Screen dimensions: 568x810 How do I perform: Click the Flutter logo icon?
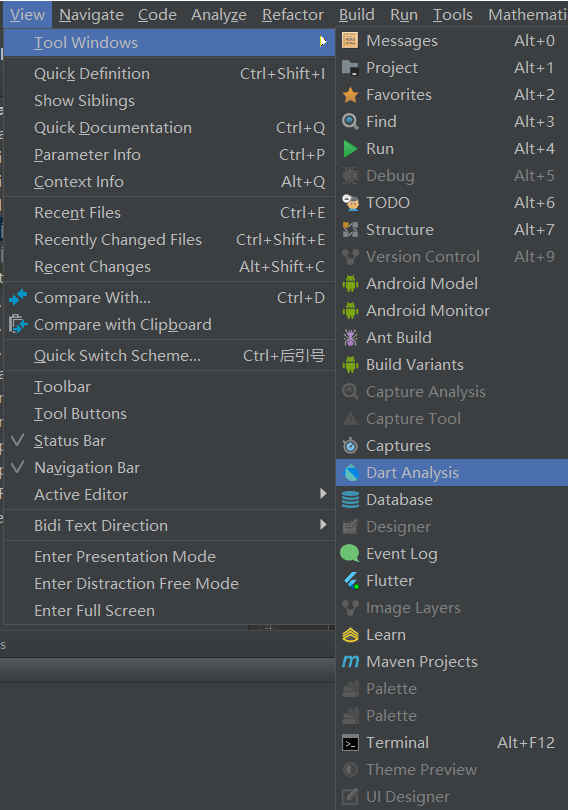point(351,581)
